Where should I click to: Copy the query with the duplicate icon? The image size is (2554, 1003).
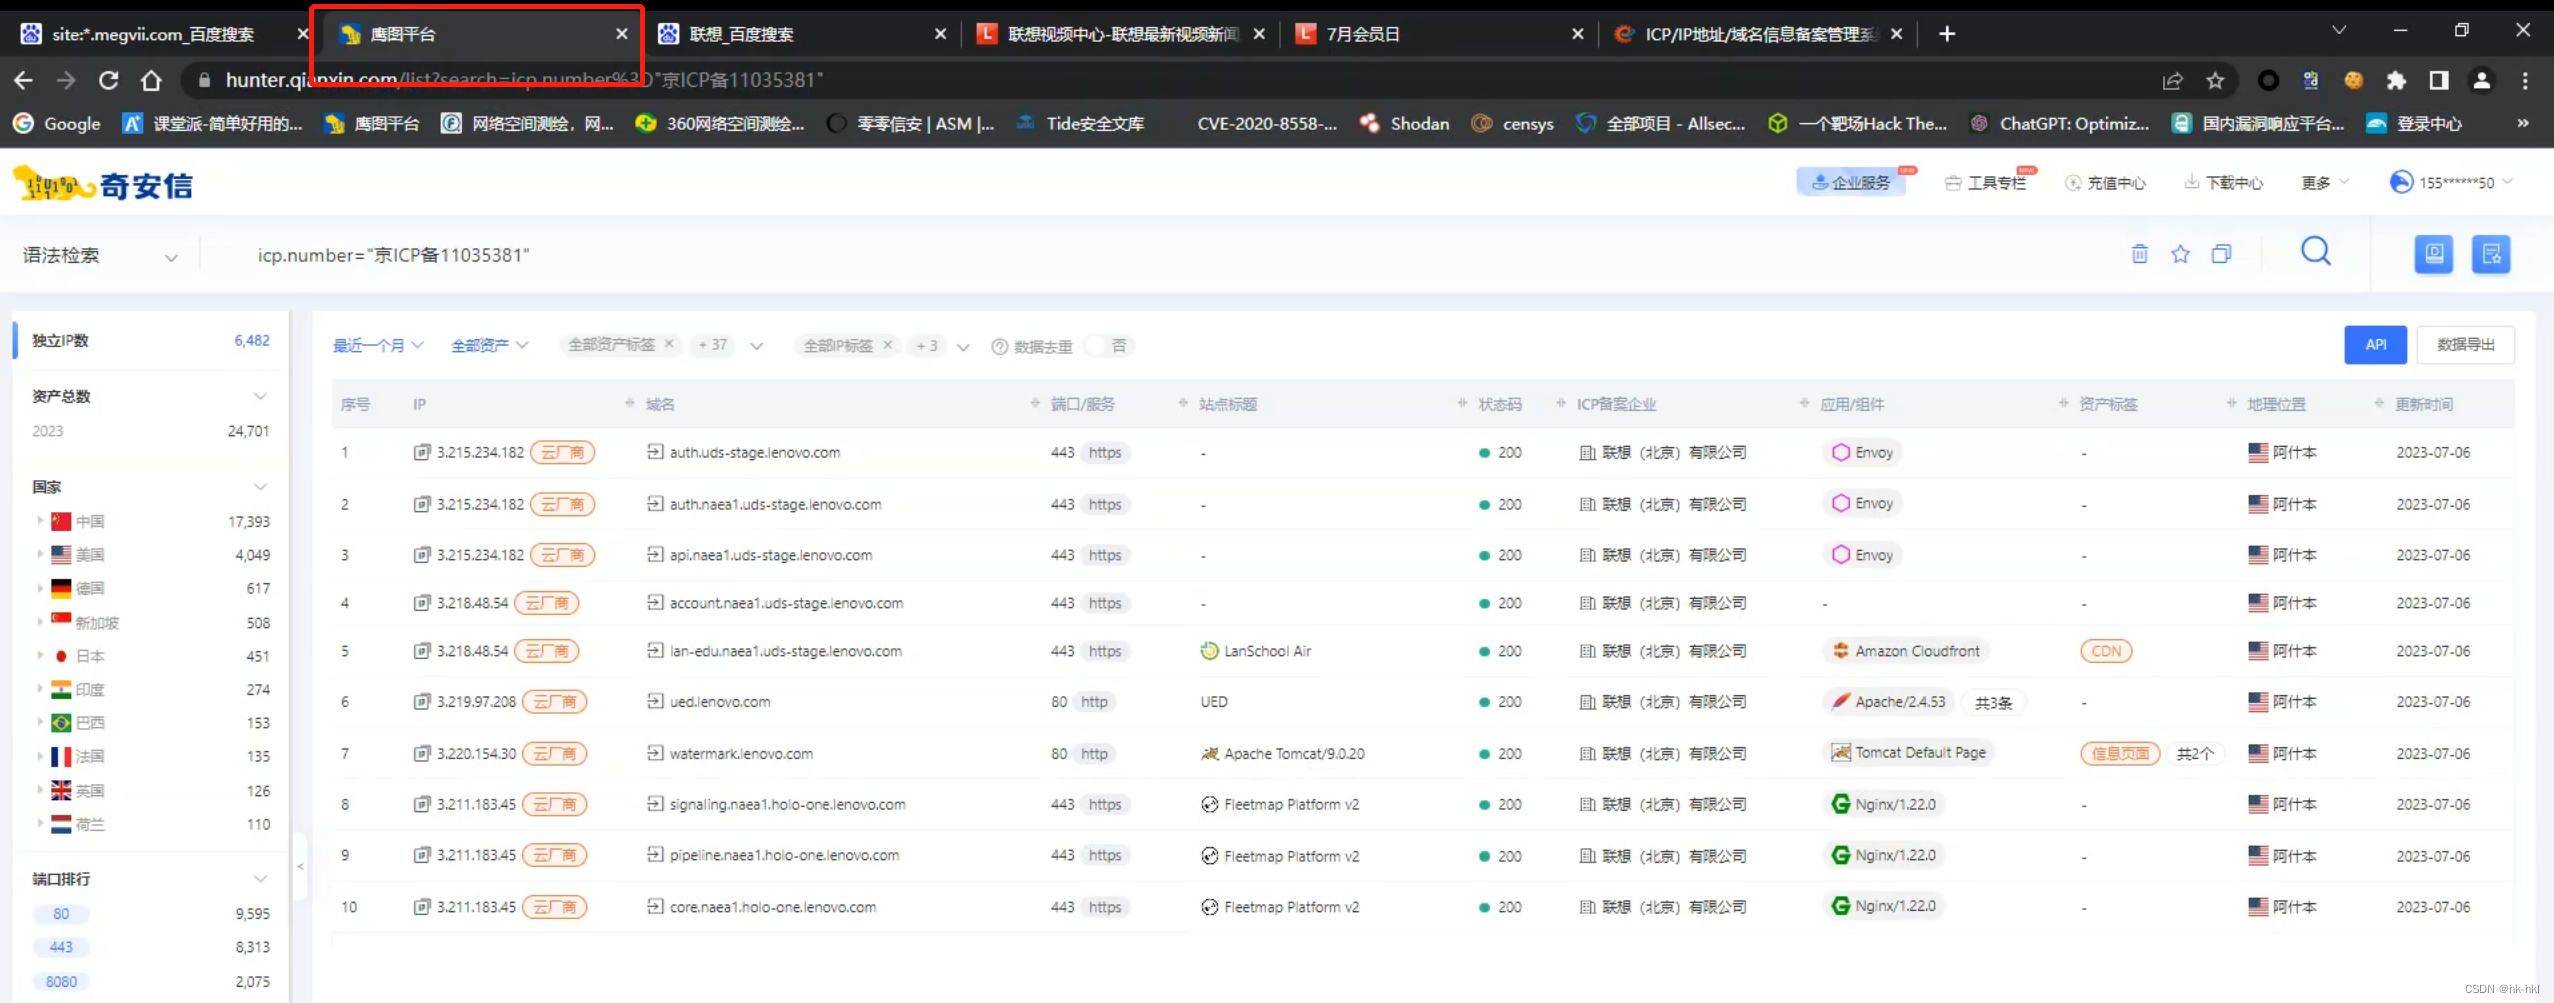(2221, 254)
